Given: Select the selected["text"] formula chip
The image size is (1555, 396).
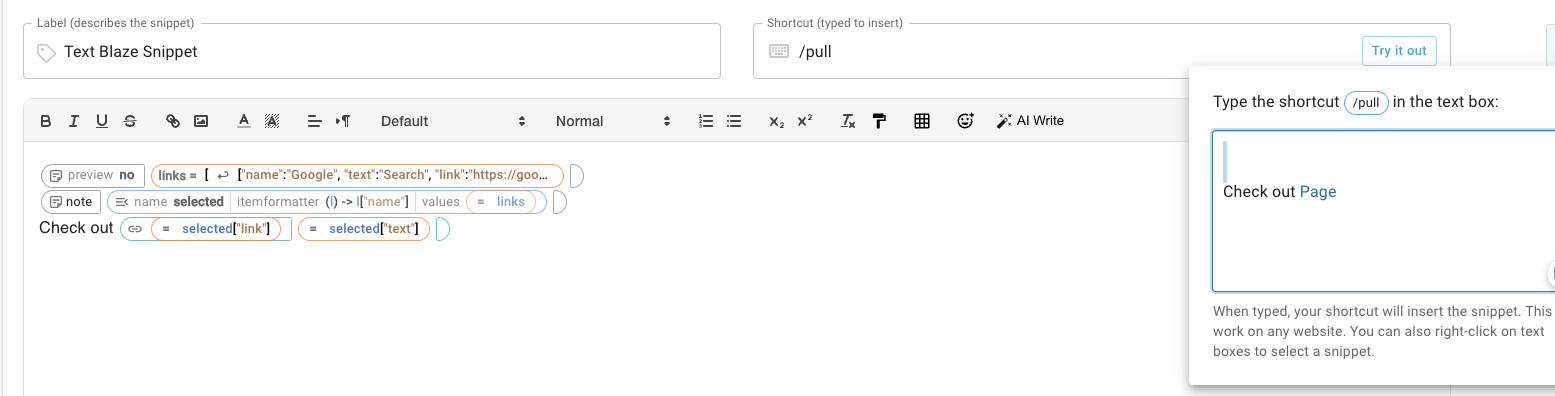Looking at the screenshot, I should [x=364, y=229].
